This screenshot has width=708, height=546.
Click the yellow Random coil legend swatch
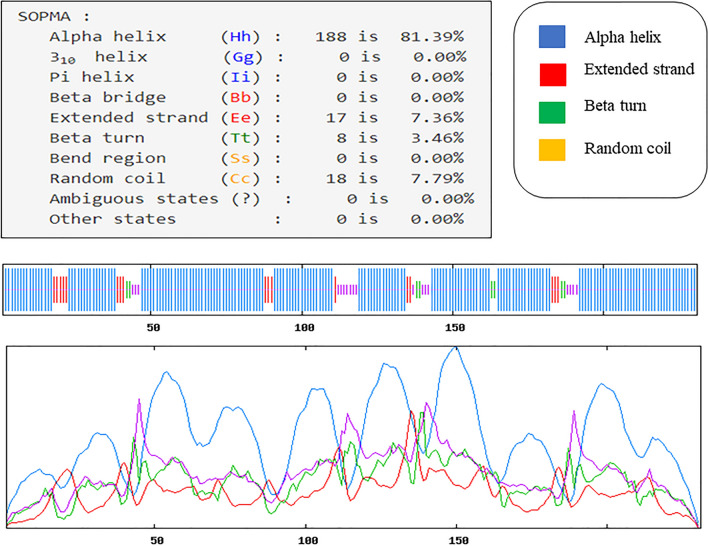[x=552, y=150]
